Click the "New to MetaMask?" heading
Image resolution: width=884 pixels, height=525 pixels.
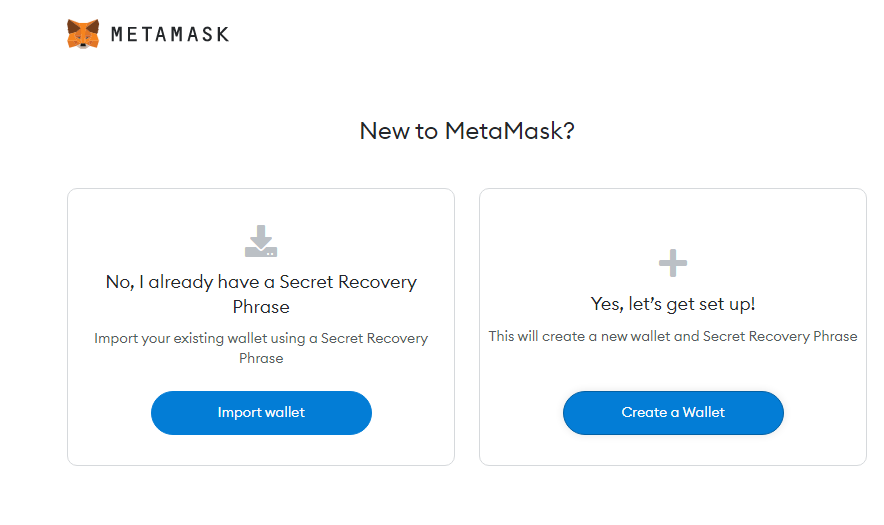[x=467, y=131]
